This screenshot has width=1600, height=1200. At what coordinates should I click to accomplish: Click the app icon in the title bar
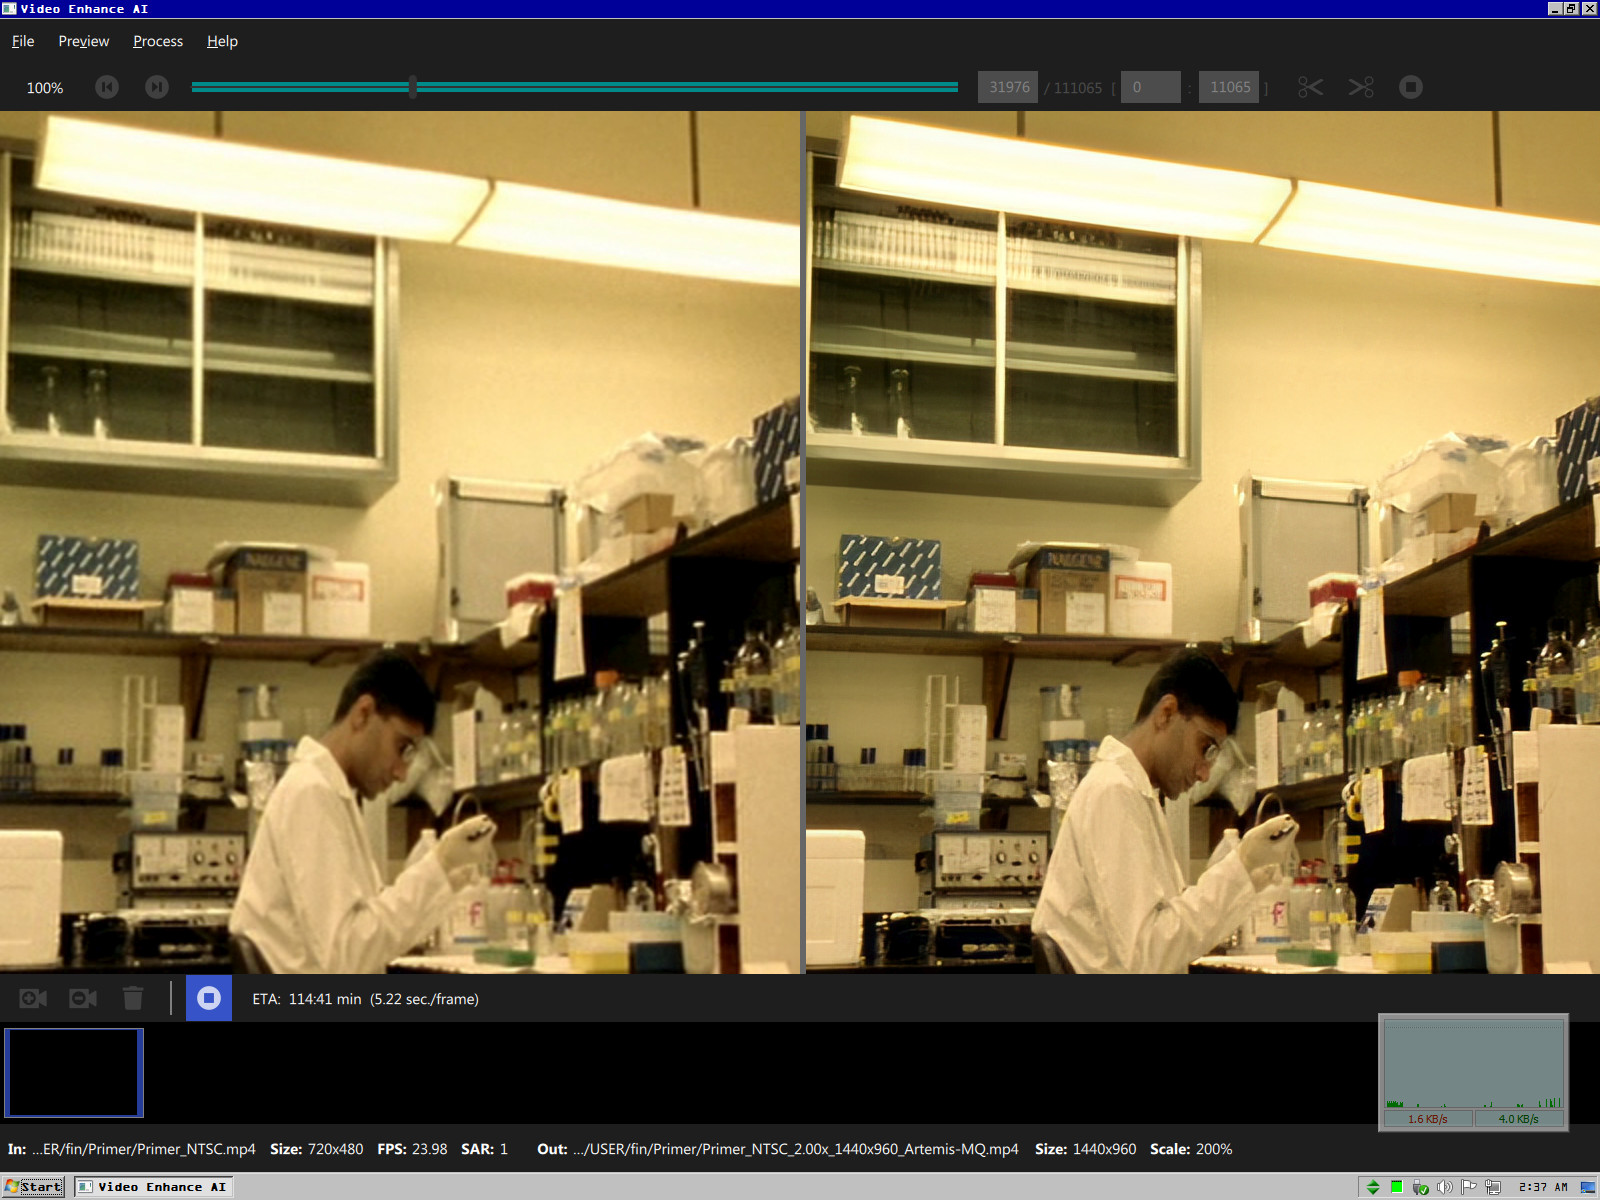click(x=9, y=9)
